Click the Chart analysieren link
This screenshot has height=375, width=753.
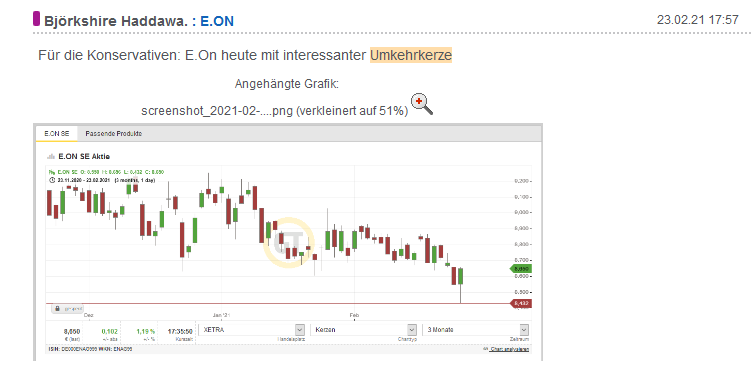pyautogui.click(x=509, y=349)
